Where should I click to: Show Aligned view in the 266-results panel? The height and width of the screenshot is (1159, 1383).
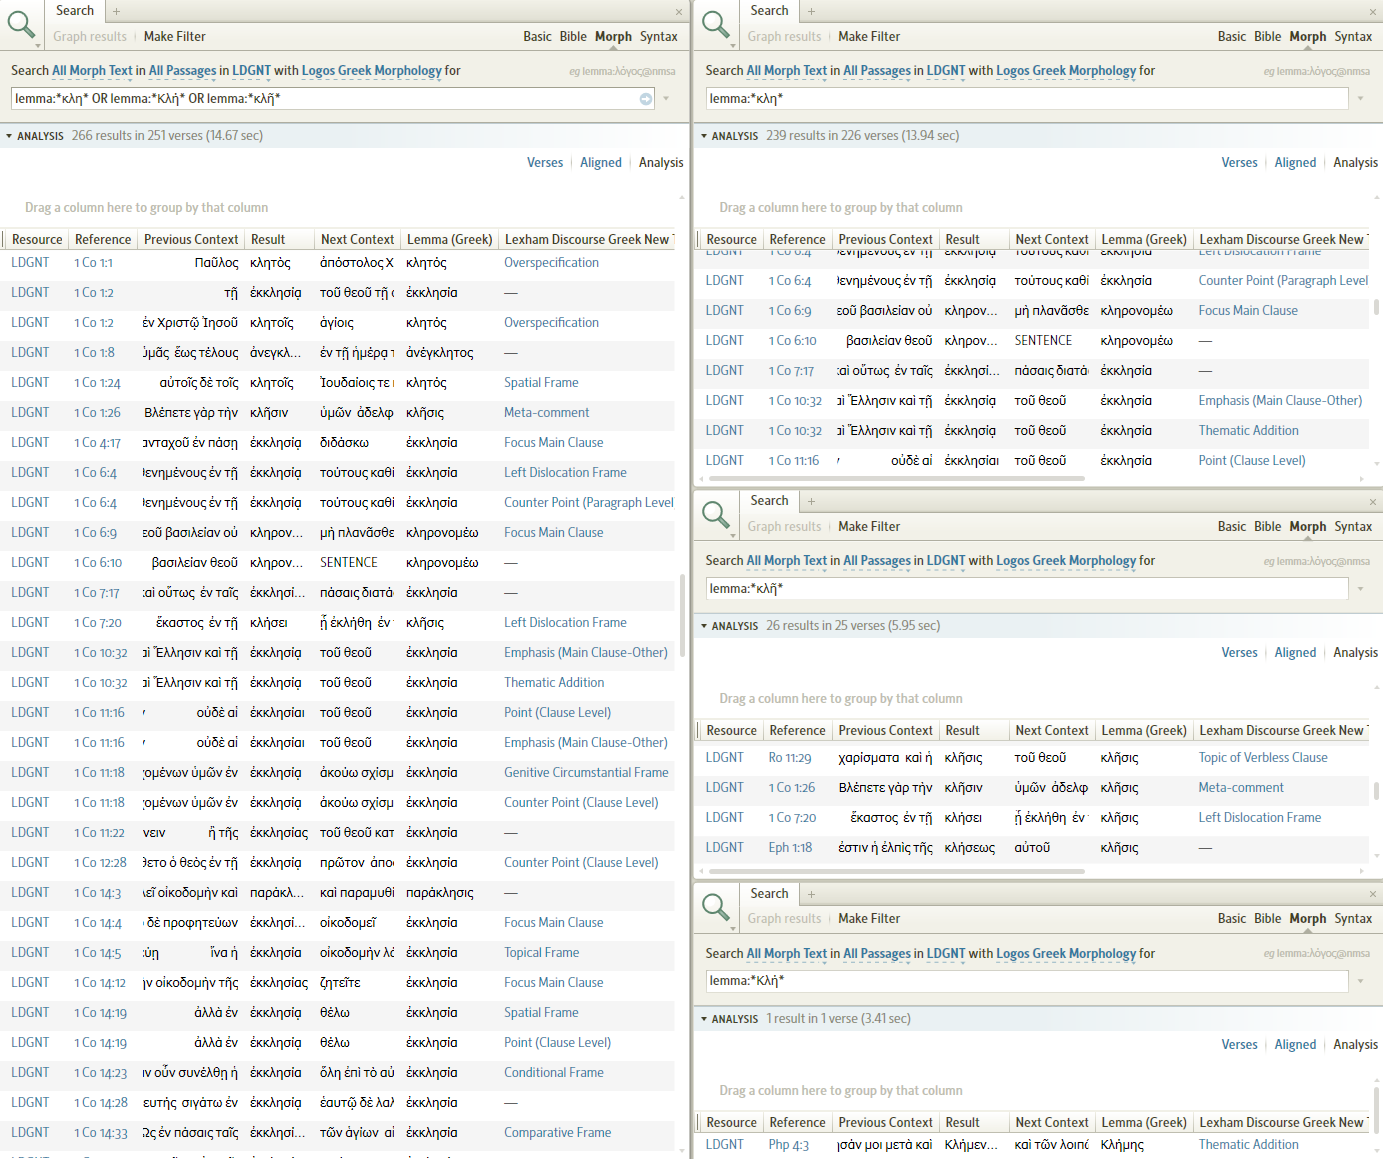[601, 163]
